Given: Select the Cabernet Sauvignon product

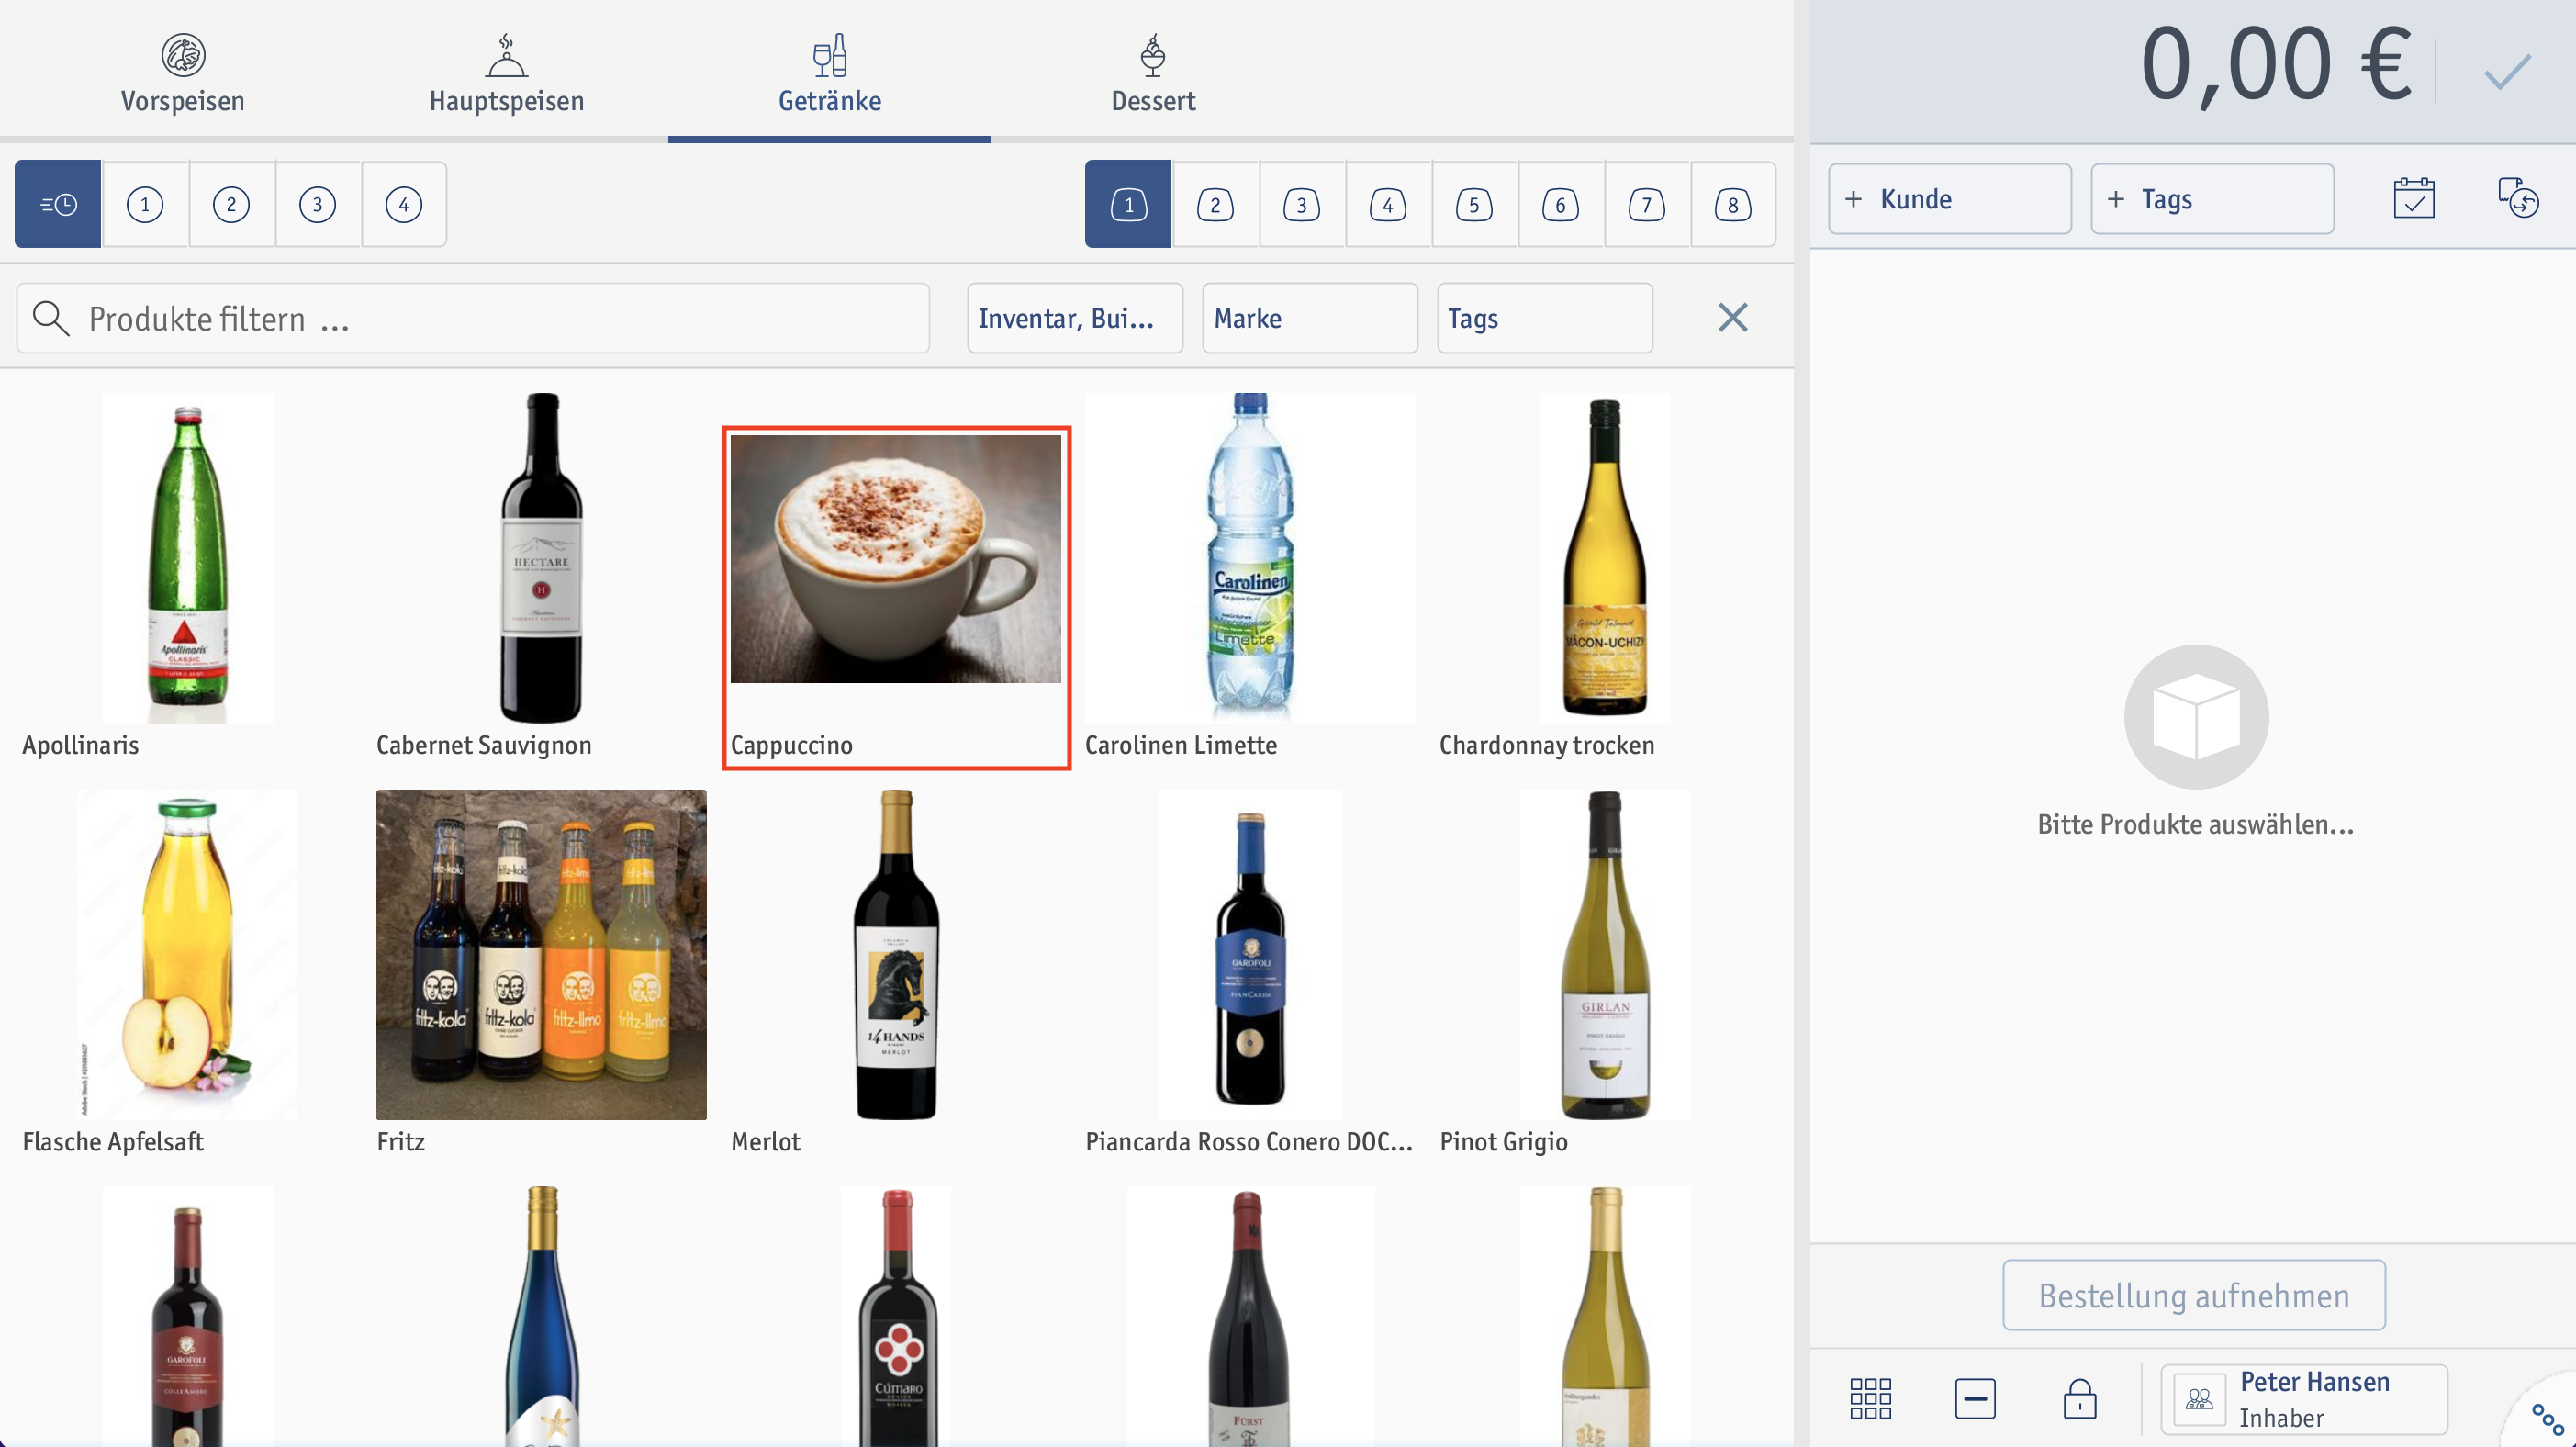Looking at the screenshot, I should point(541,577).
